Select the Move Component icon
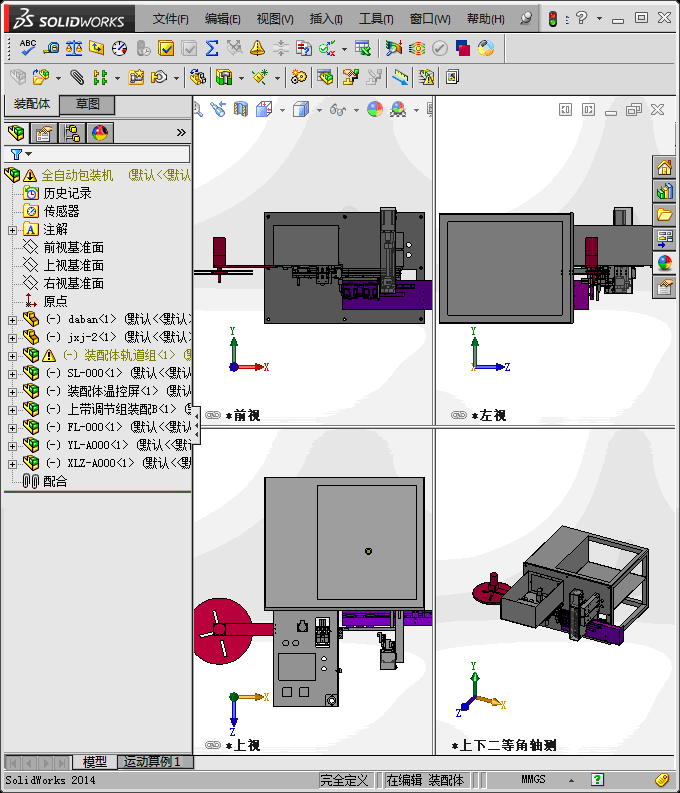Screen dimensions: 680x793 tap(159, 77)
